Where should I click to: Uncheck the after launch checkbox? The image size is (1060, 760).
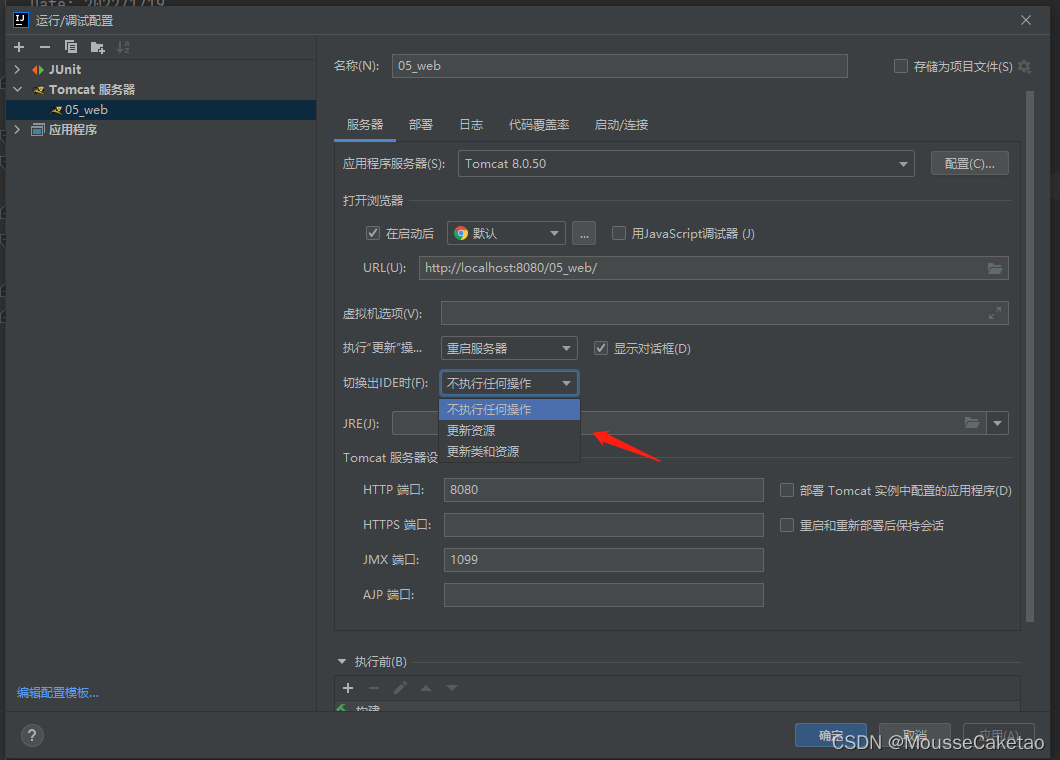[x=372, y=233]
